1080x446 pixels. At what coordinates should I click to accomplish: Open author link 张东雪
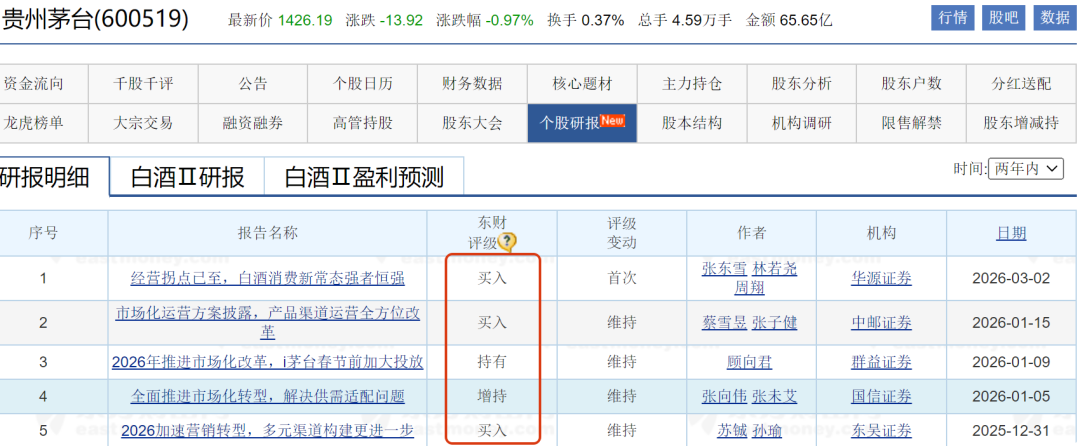click(724, 268)
